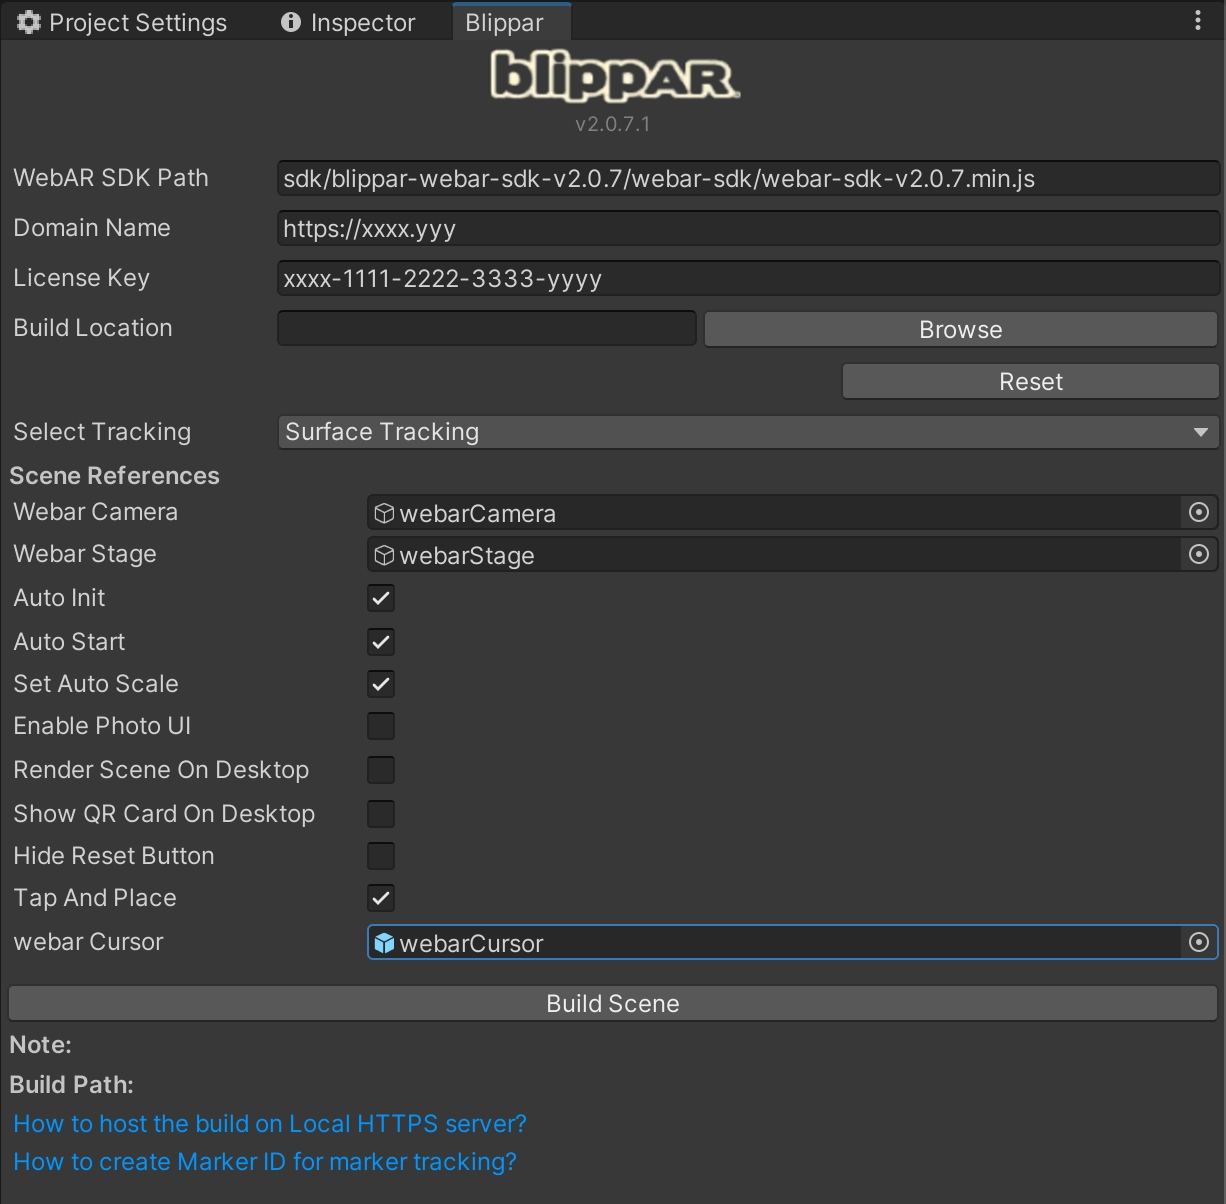The height and width of the screenshot is (1204, 1226).
Task: Click the webarCursor prefab cube icon
Action: [384, 943]
